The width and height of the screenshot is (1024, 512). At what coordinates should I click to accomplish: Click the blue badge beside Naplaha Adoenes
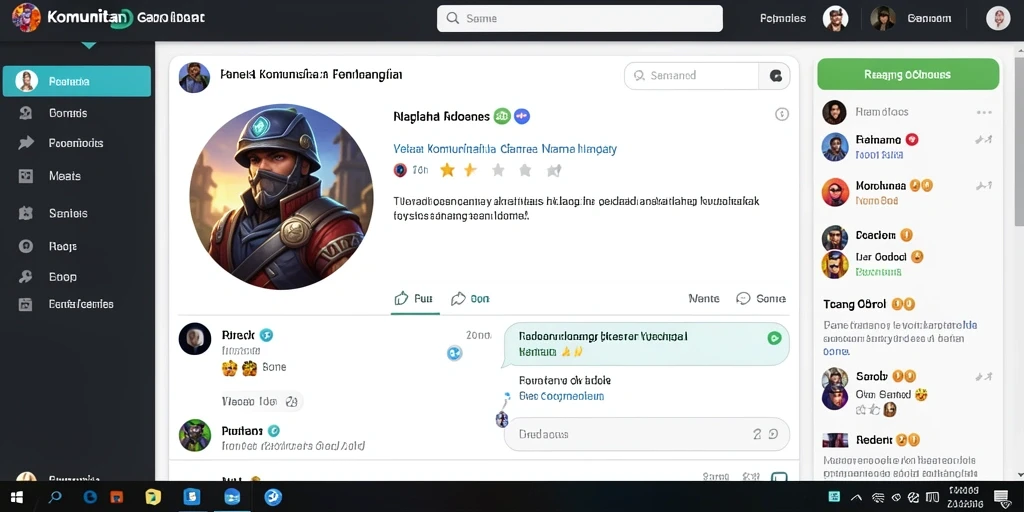pos(521,116)
